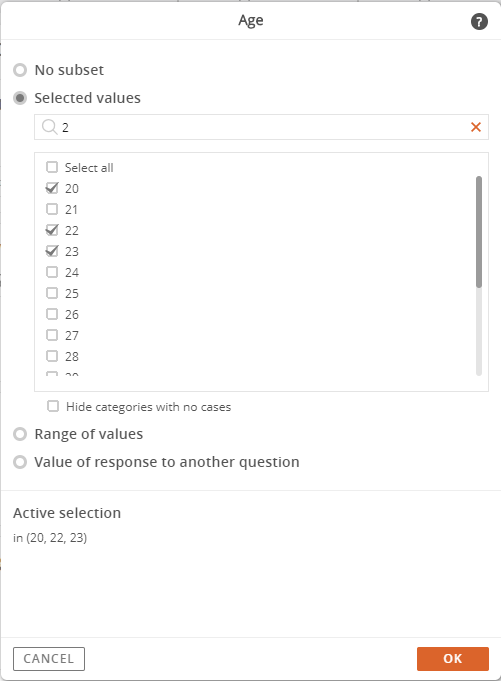
Task: Uncheck the value 23 checkbox
Action: (52, 251)
